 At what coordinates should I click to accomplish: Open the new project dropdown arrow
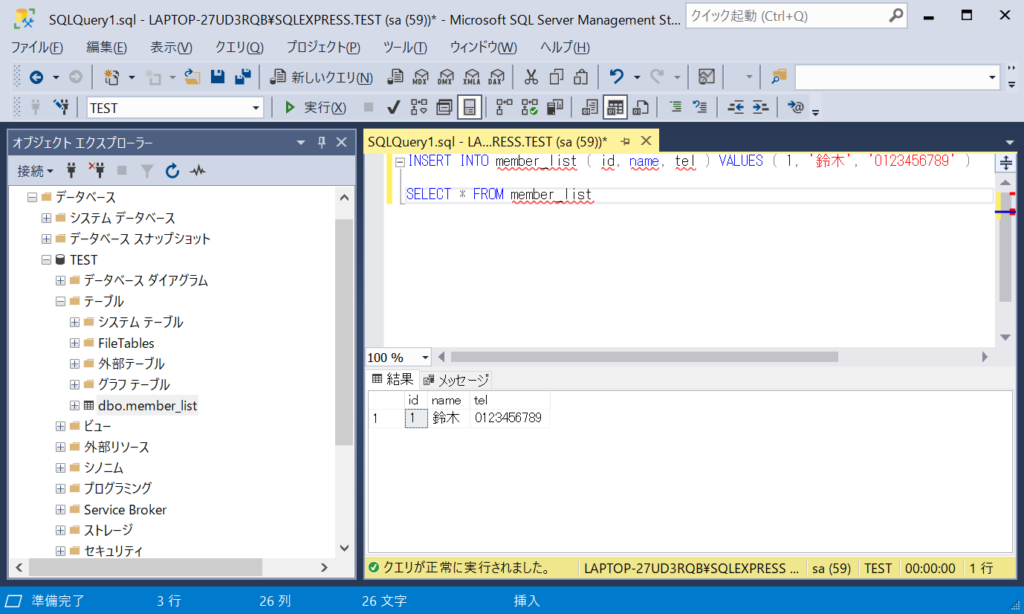131,77
